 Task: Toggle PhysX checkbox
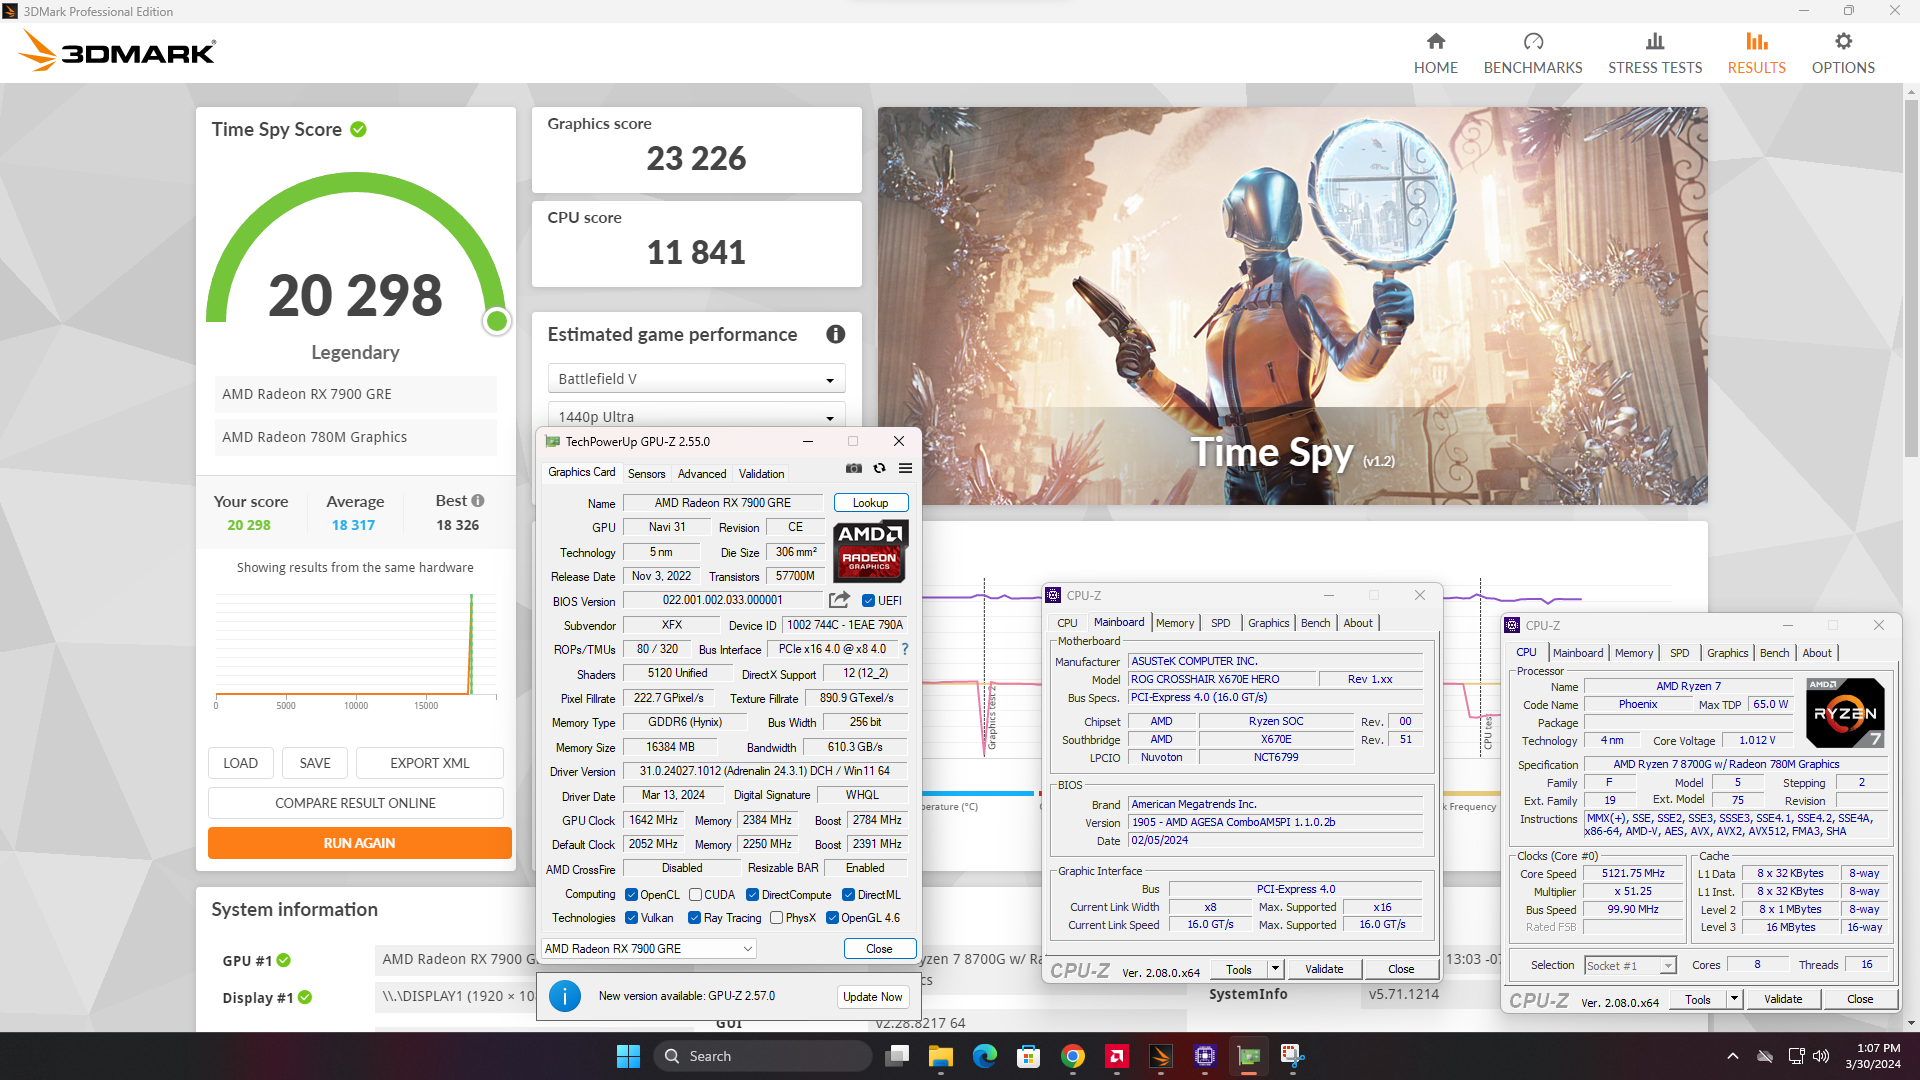click(776, 918)
